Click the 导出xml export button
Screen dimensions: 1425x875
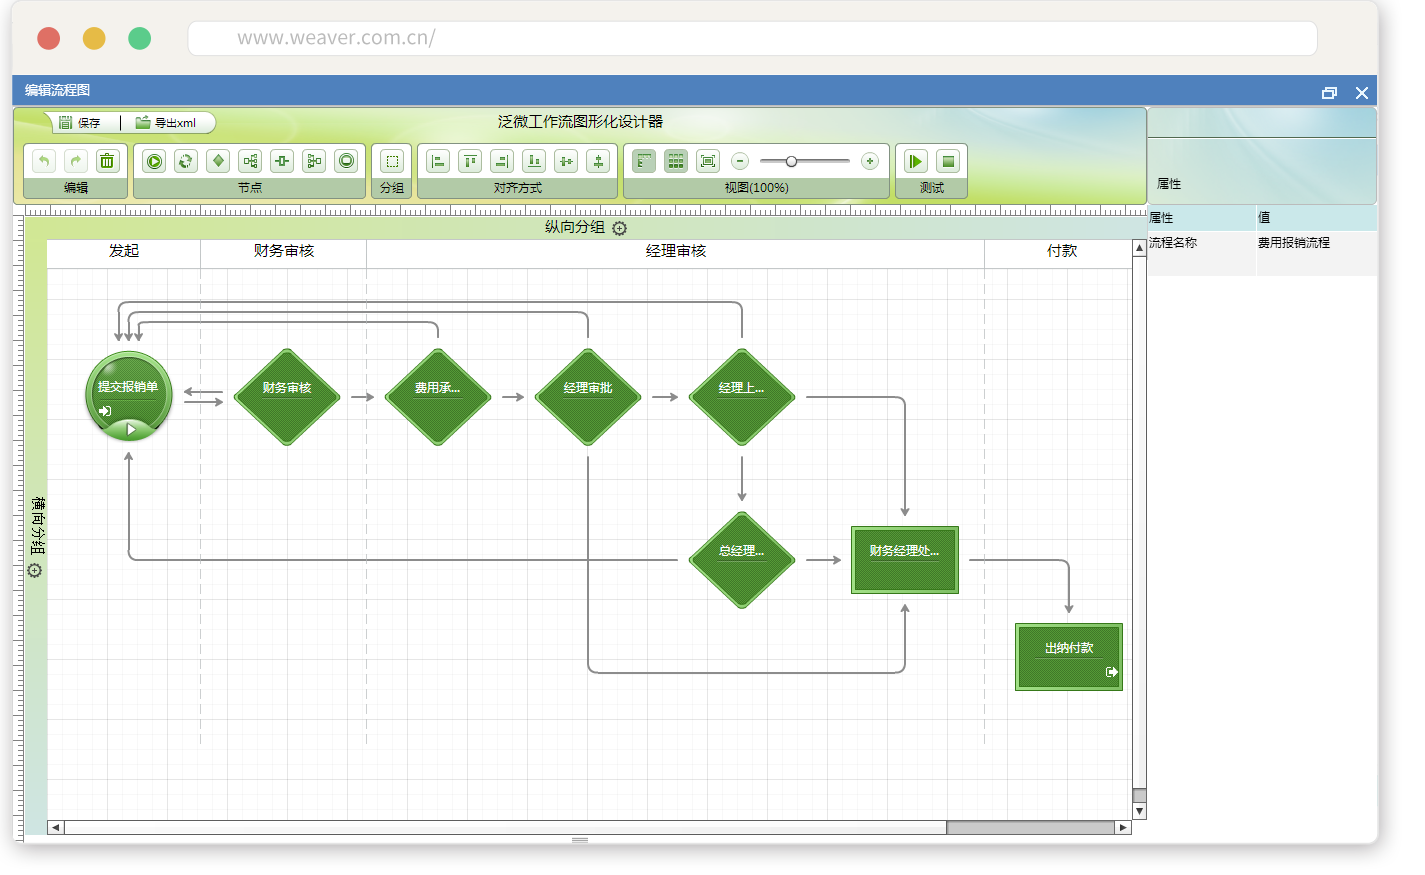(166, 123)
